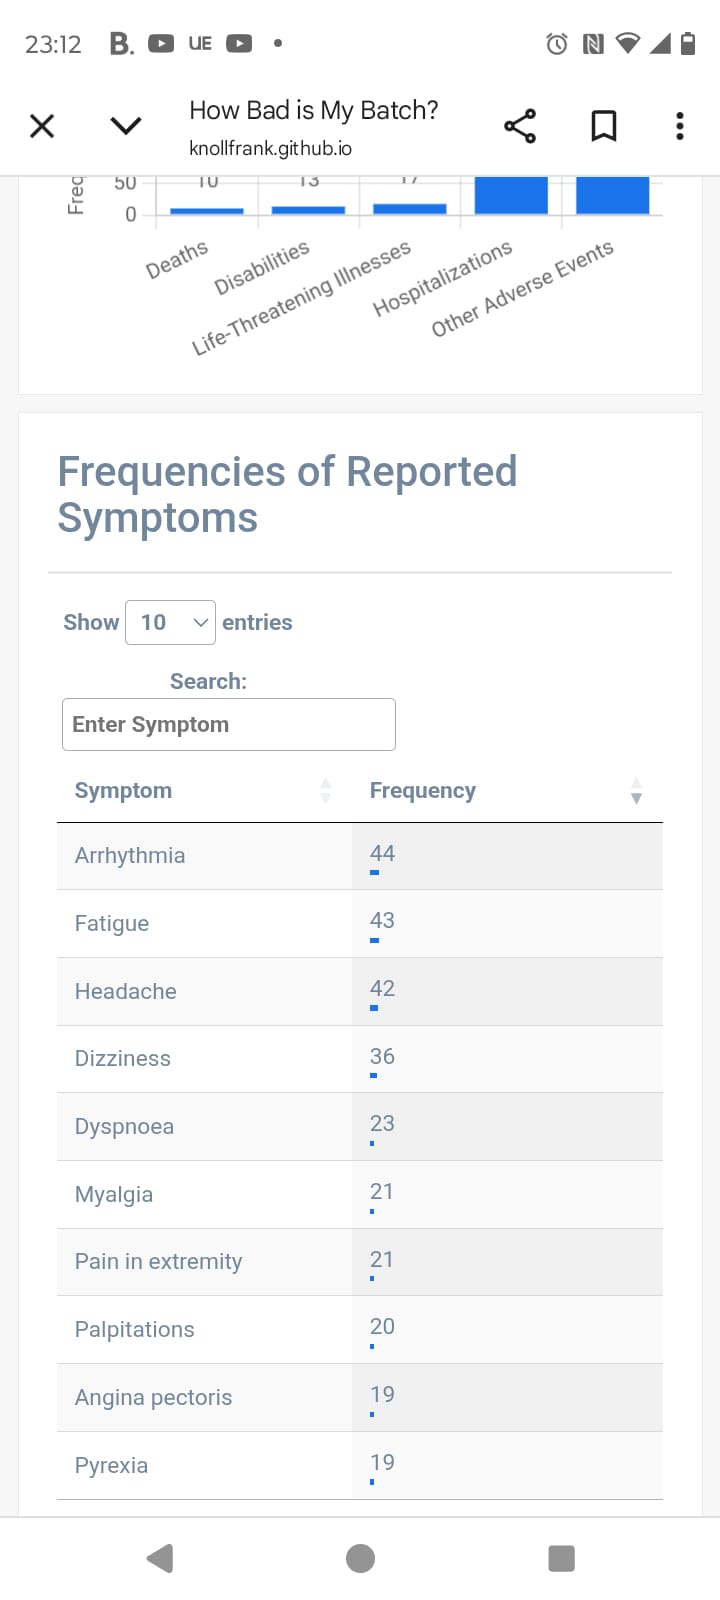Viewport: 720px width, 1600px height.
Task: Focus the Enter Symptom search field
Action: (x=229, y=724)
